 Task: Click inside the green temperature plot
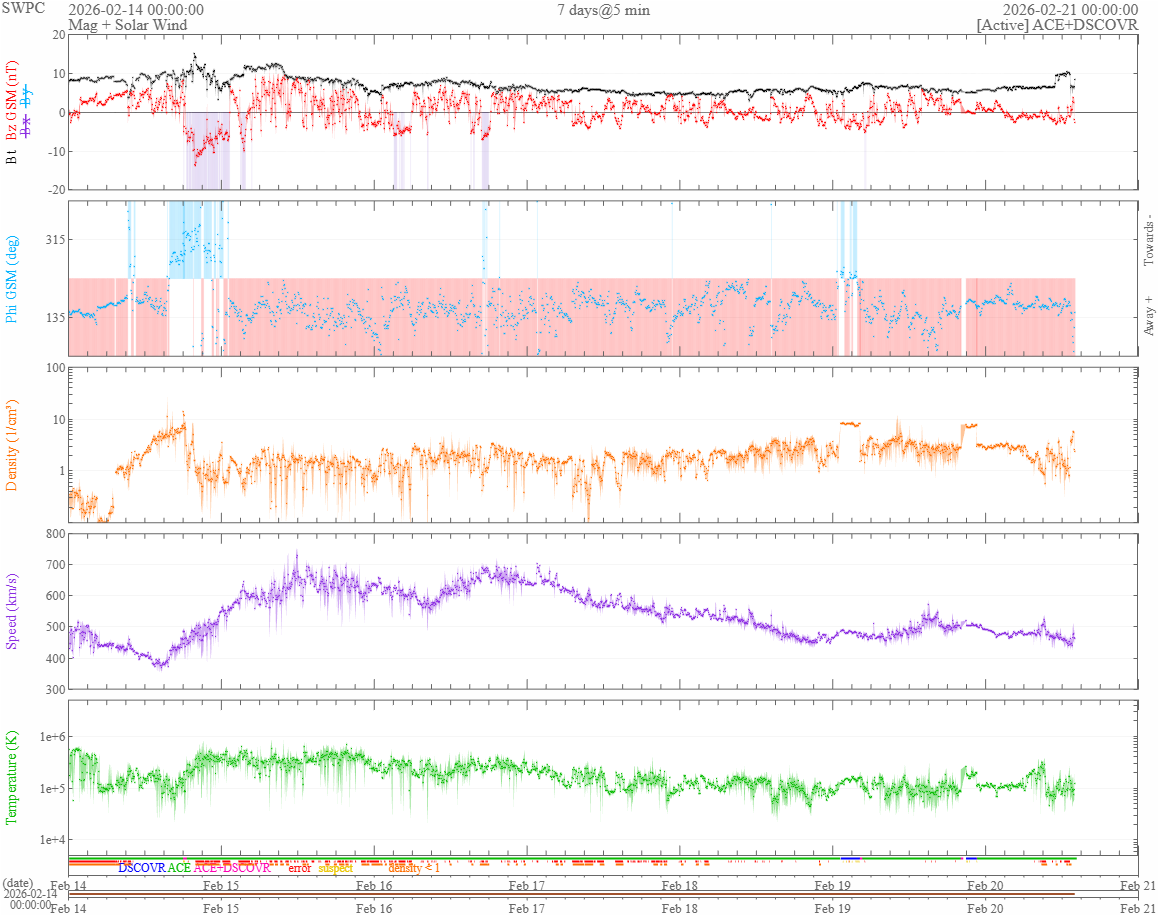pyautogui.click(x=603, y=777)
